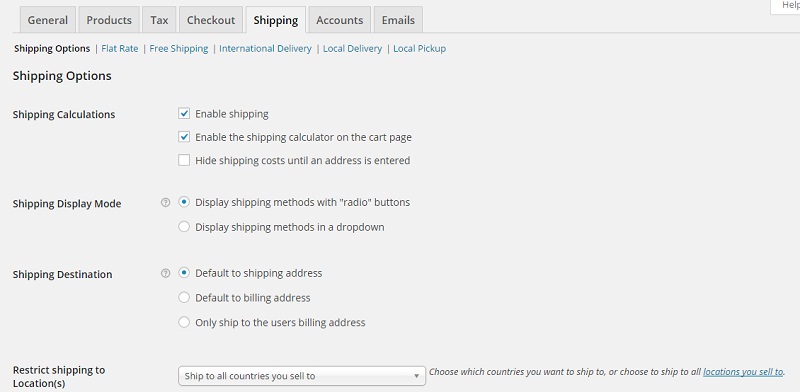800x392 pixels.
Task: Choose Default to shipping address
Action: pyautogui.click(x=184, y=273)
